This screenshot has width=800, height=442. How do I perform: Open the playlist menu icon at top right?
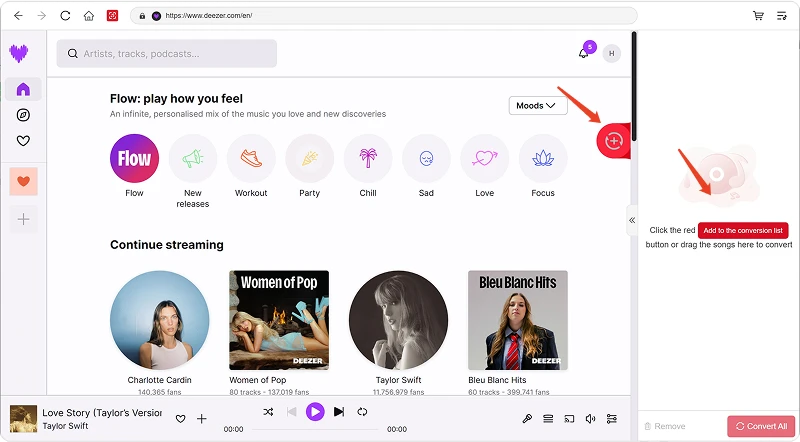pos(782,16)
